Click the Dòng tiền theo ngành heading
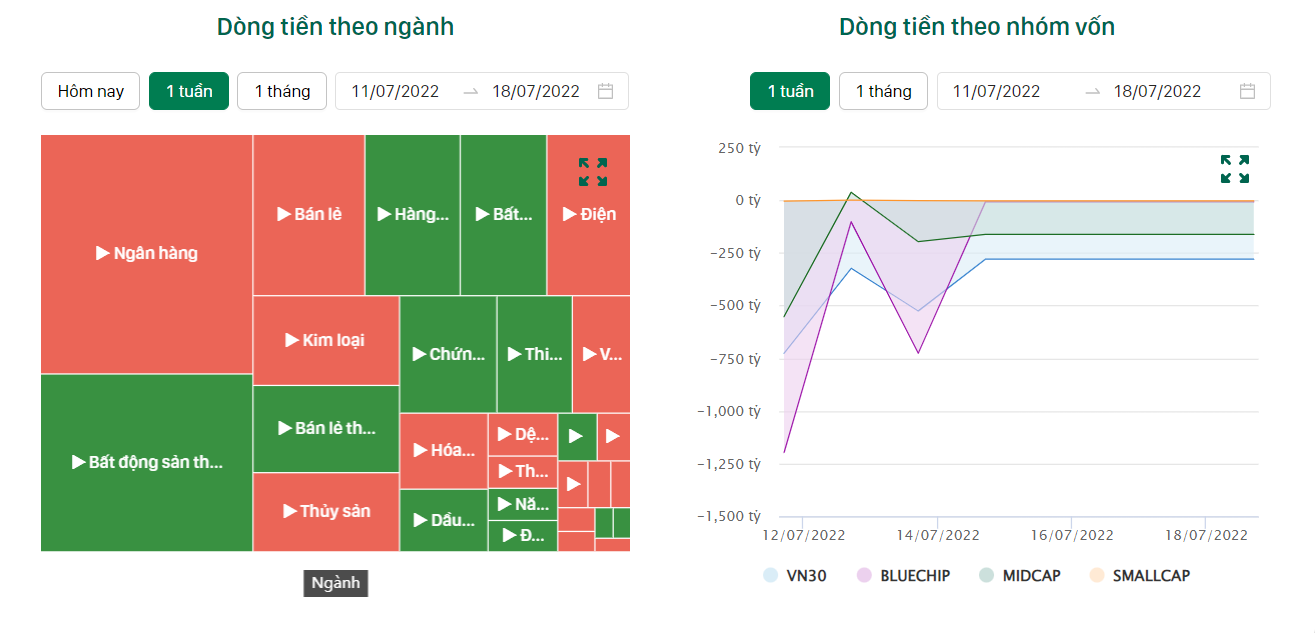The width and height of the screenshot is (1315, 633). pyautogui.click(x=336, y=27)
